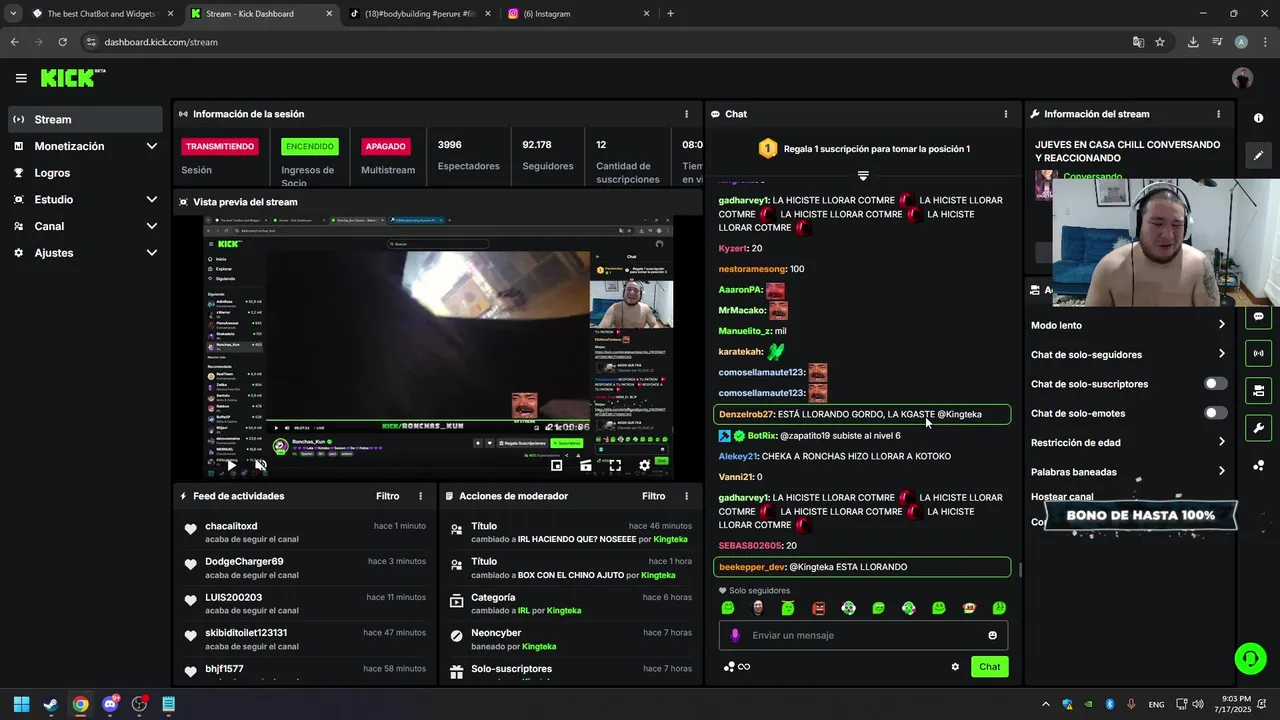Switch to the TikTok bodybuilding browser tab
The height and width of the screenshot is (720, 1280).
click(418, 14)
